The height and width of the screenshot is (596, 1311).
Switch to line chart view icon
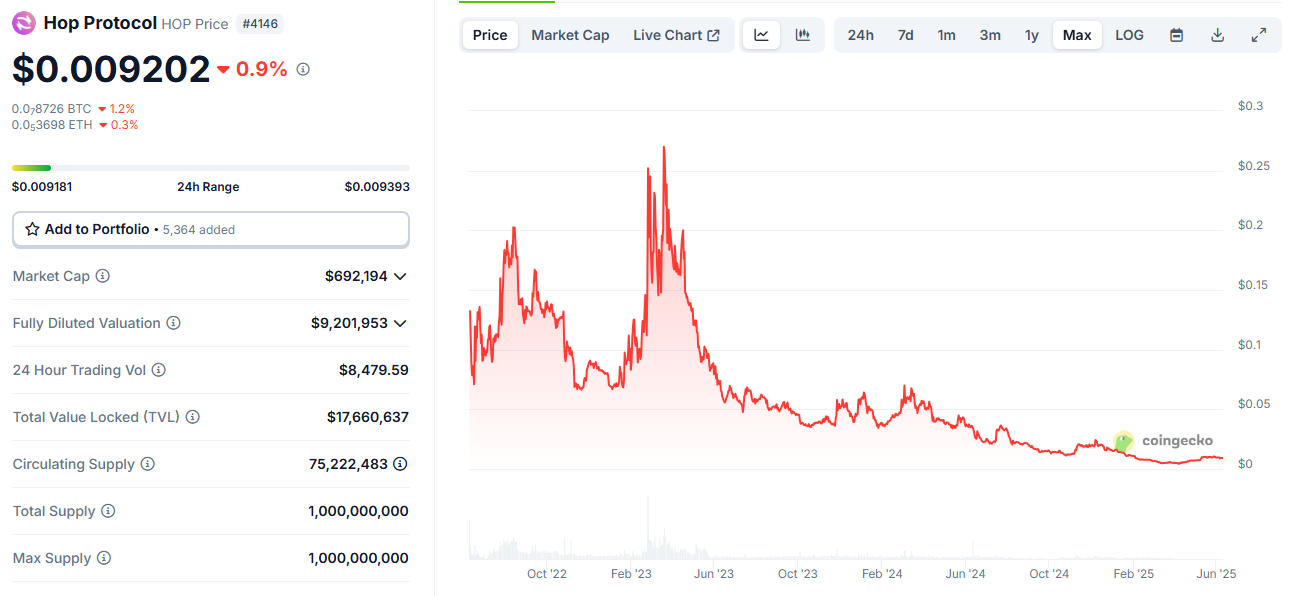click(x=762, y=35)
